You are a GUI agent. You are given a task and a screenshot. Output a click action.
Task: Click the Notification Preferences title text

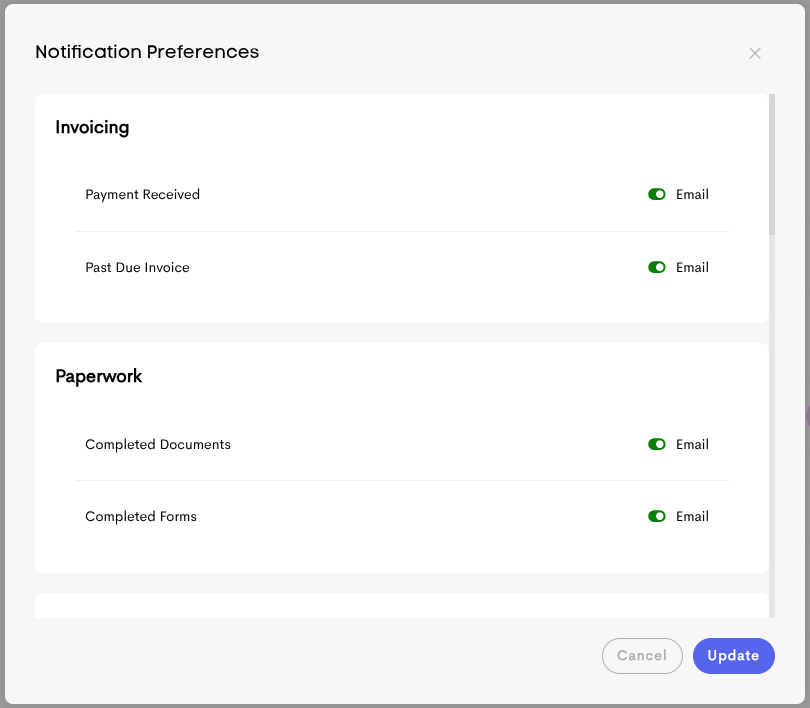[147, 52]
